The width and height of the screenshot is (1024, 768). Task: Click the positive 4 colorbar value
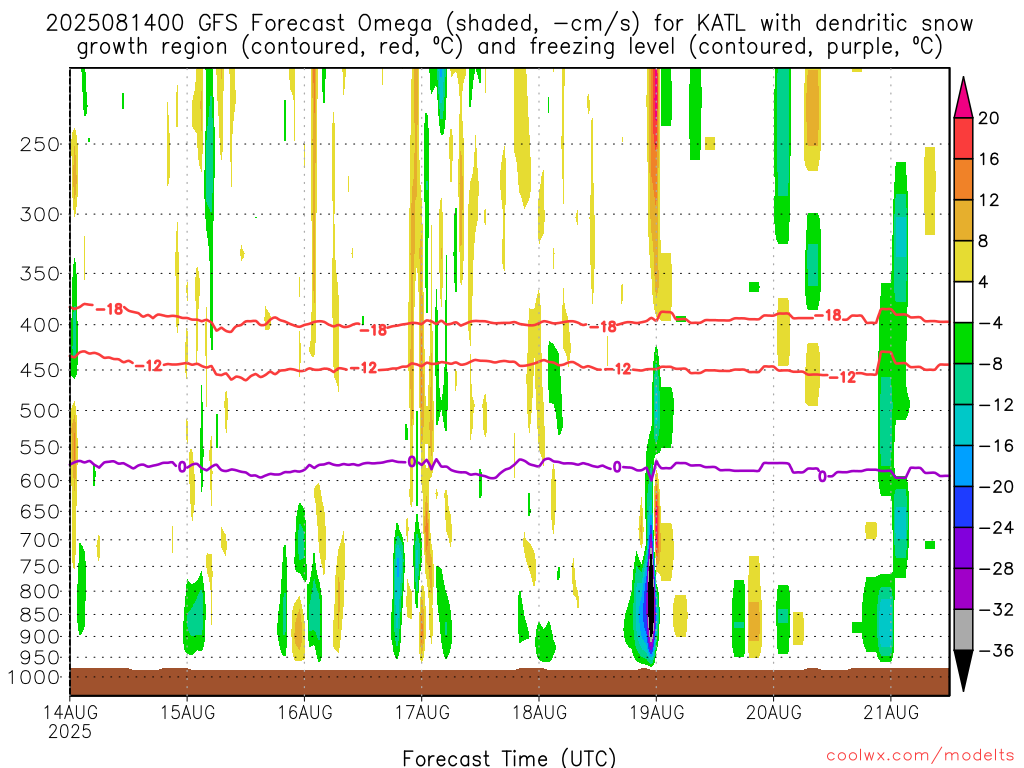pos(983,282)
